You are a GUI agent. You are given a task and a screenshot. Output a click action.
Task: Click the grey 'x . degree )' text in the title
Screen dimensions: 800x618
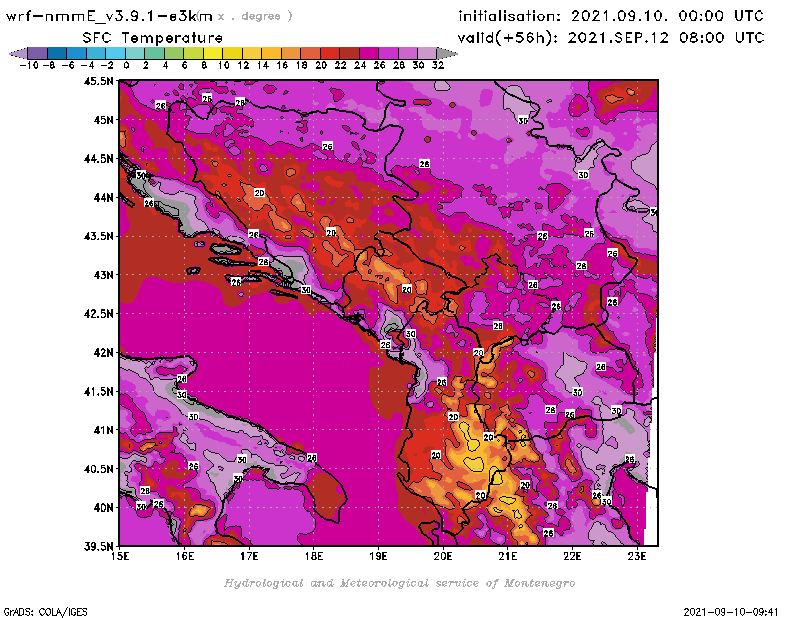pyautogui.click(x=255, y=16)
